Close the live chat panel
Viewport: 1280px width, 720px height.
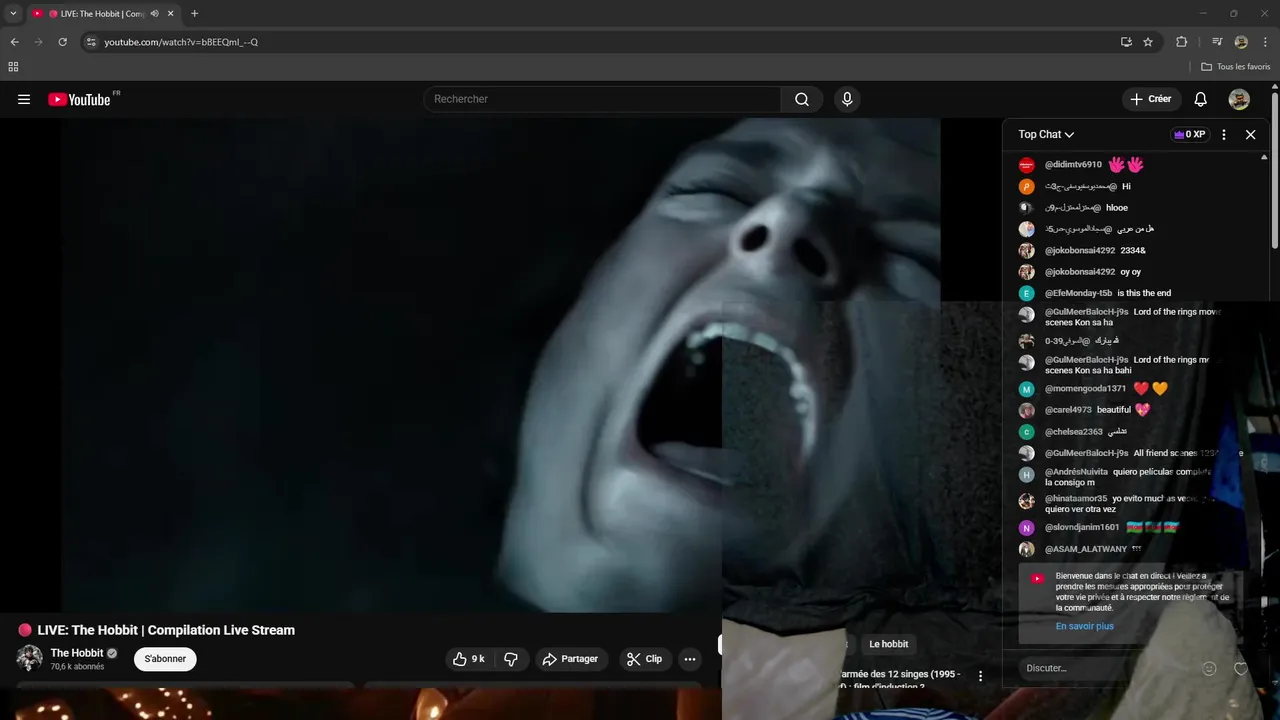pos(1250,134)
